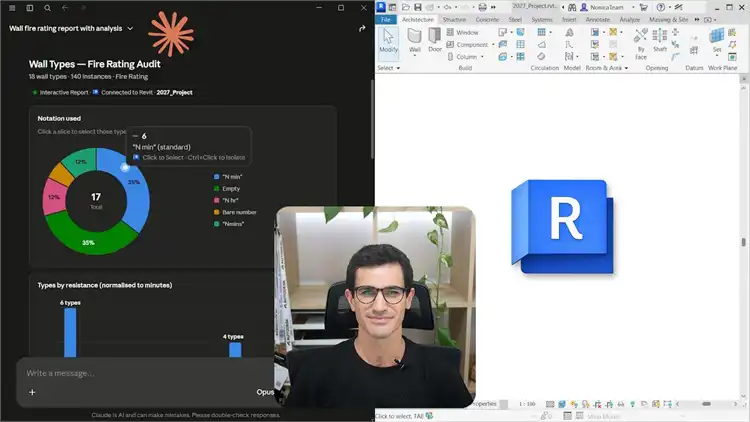
Task: Save the project with the Save icon
Action: (x=418, y=7)
